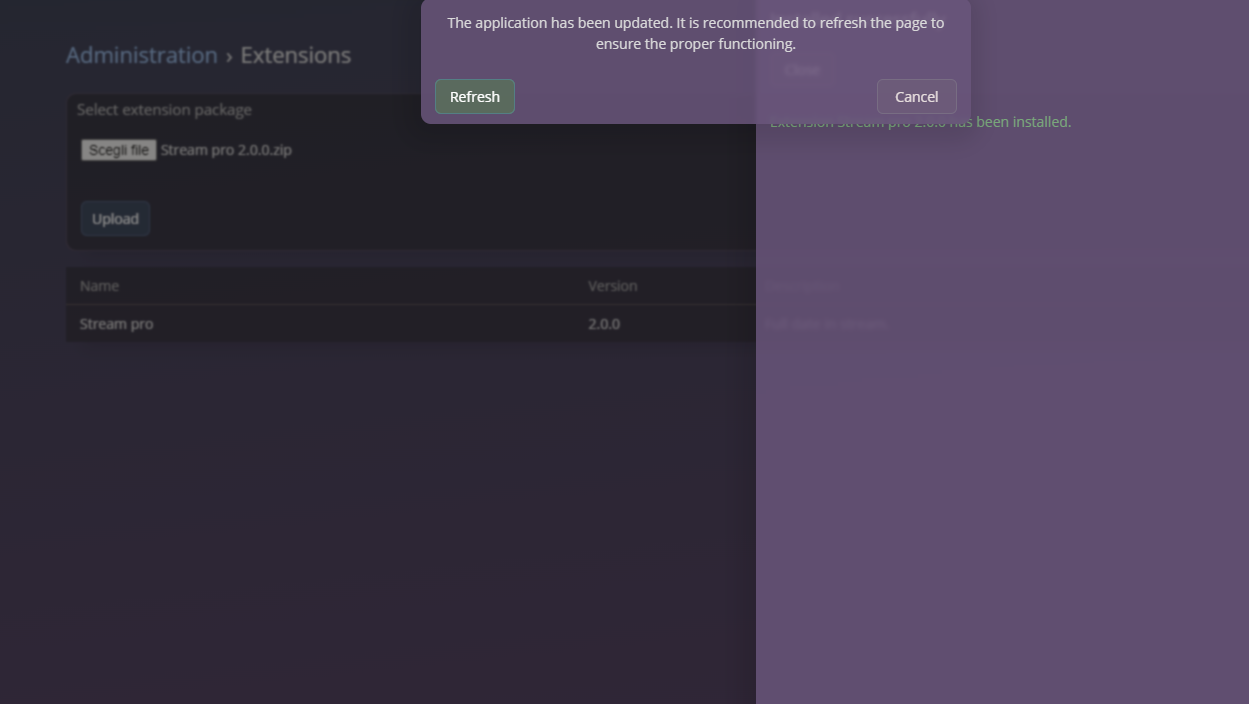Image resolution: width=1249 pixels, height=704 pixels.
Task: Click the version number 2.0.0 of Stream pro
Action: 604,323
